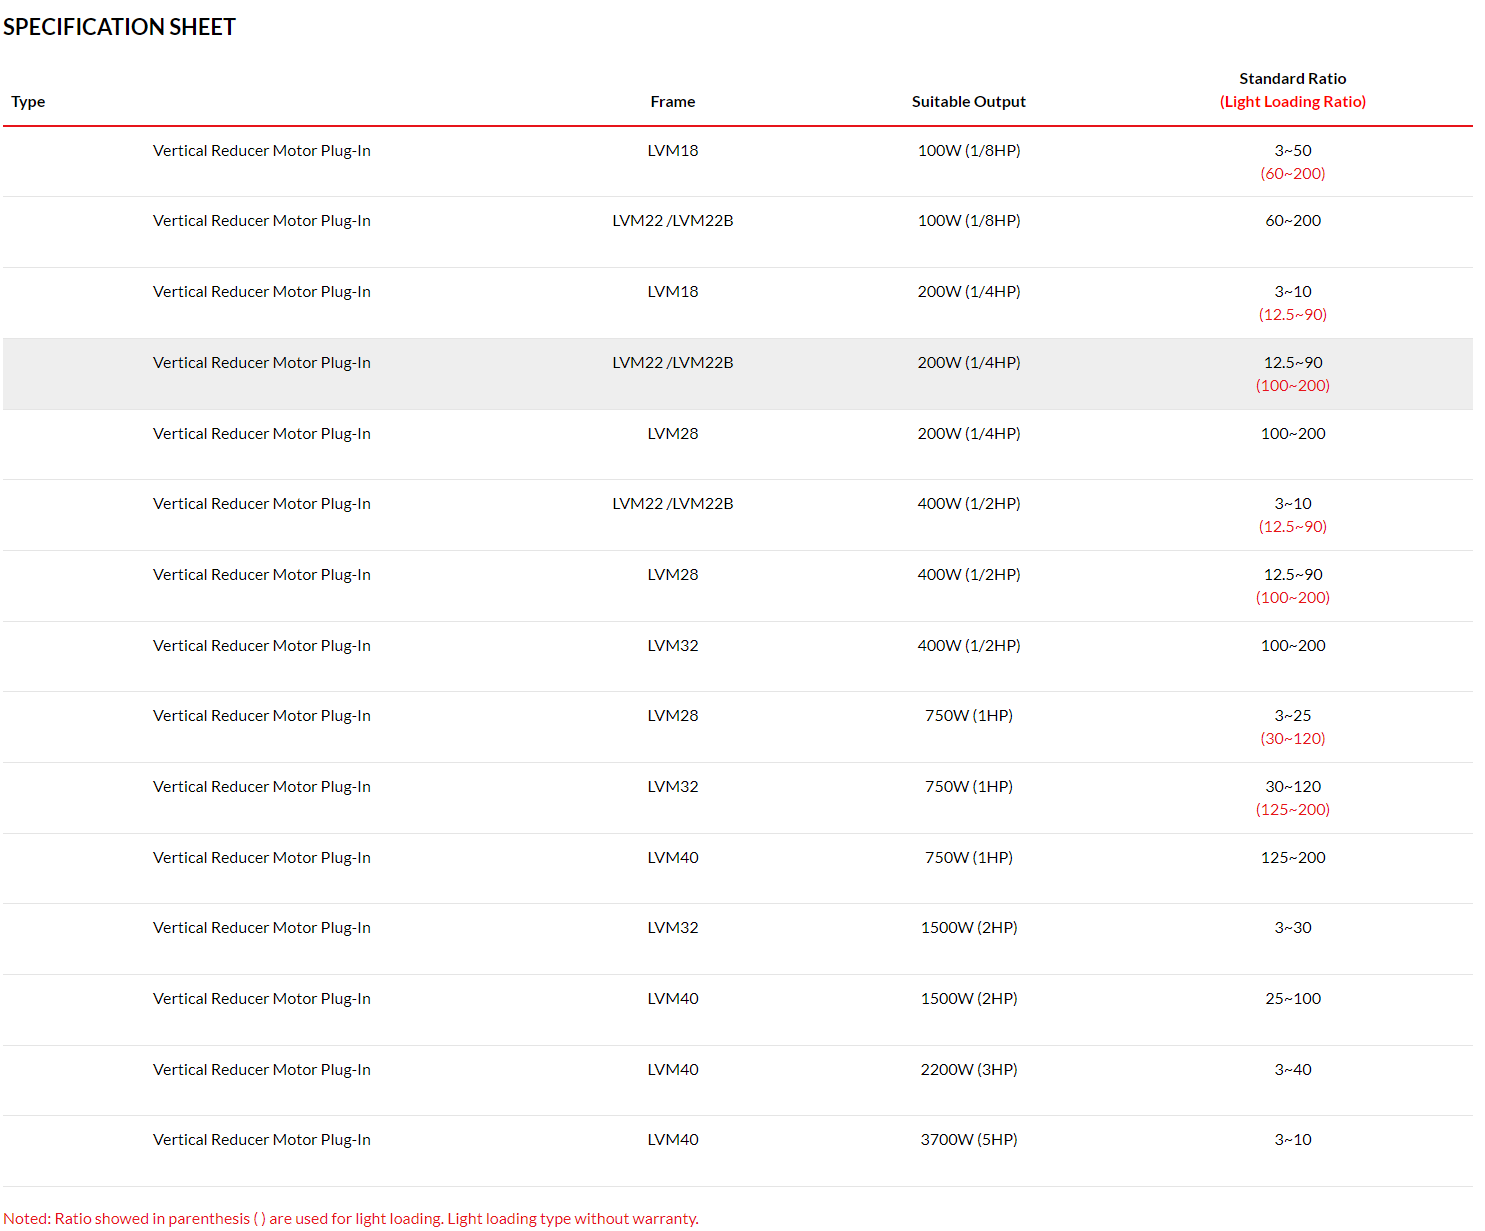Image resolution: width=1485 pixels, height=1231 pixels.
Task: Click the 60~200 standard ratio of LVM22 100W row
Action: (x=1293, y=221)
